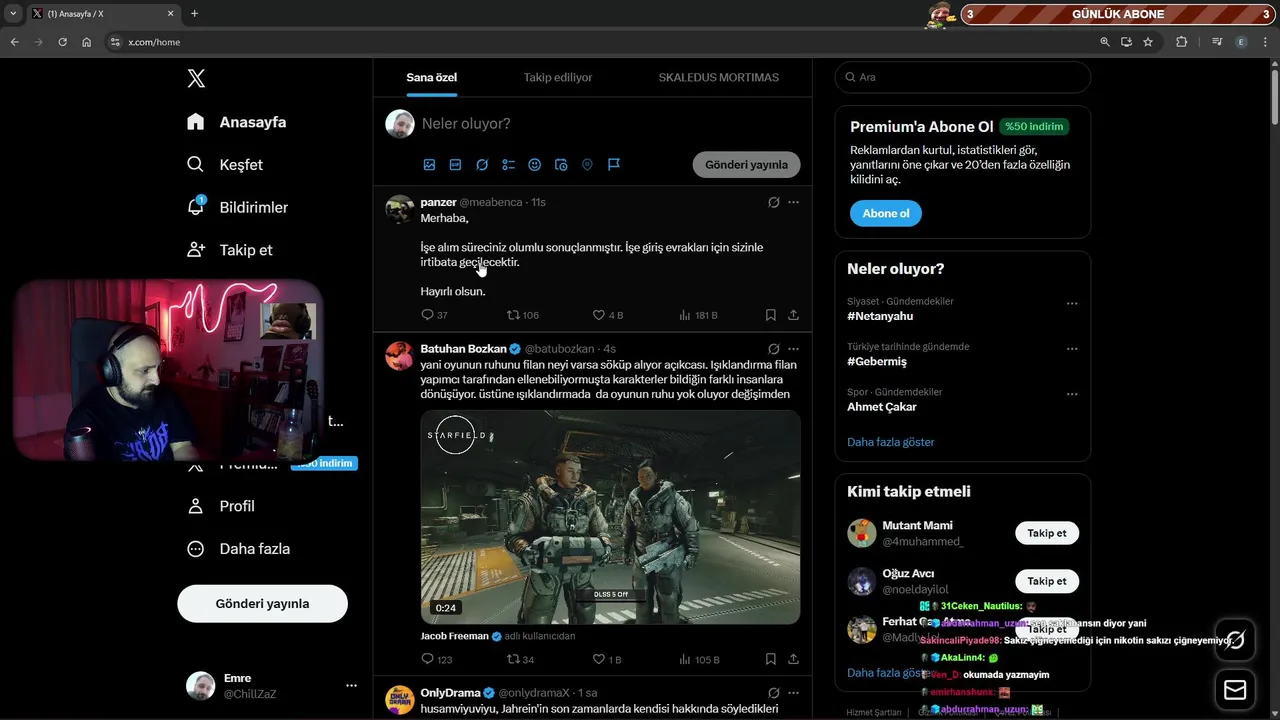Image resolution: width=1280 pixels, height=720 pixels.
Task: Bookmark Batuhan Bozkan's post
Action: (x=770, y=659)
